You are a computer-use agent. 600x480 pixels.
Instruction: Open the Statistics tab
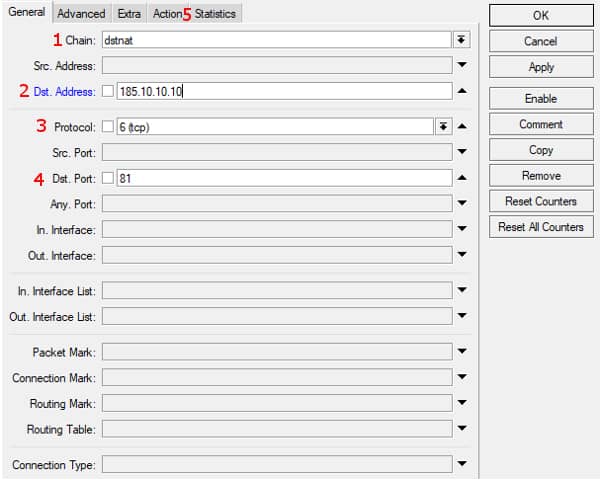215,14
